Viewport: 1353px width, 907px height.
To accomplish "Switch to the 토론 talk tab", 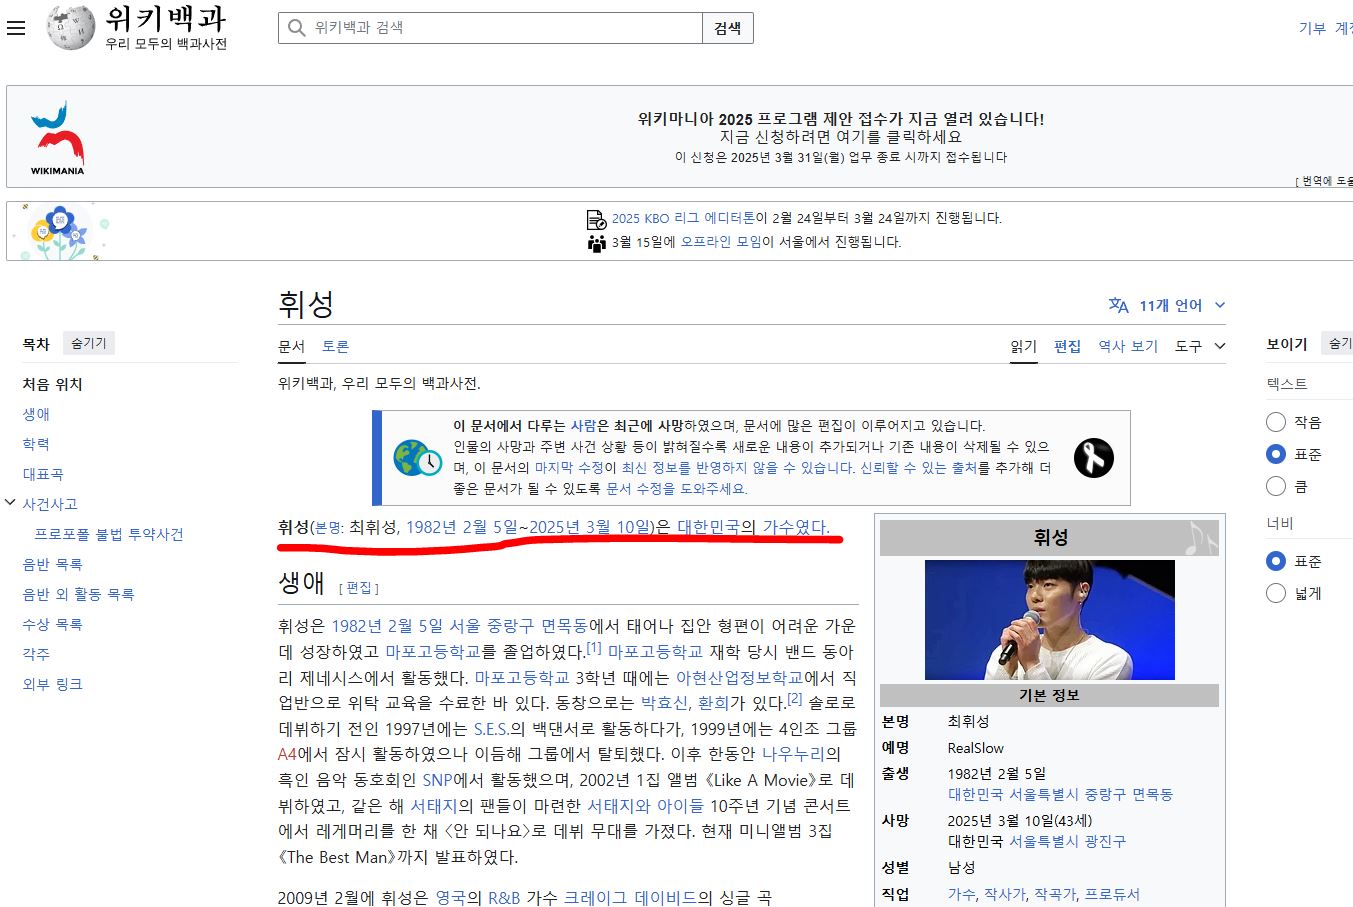I will pyautogui.click(x=335, y=346).
